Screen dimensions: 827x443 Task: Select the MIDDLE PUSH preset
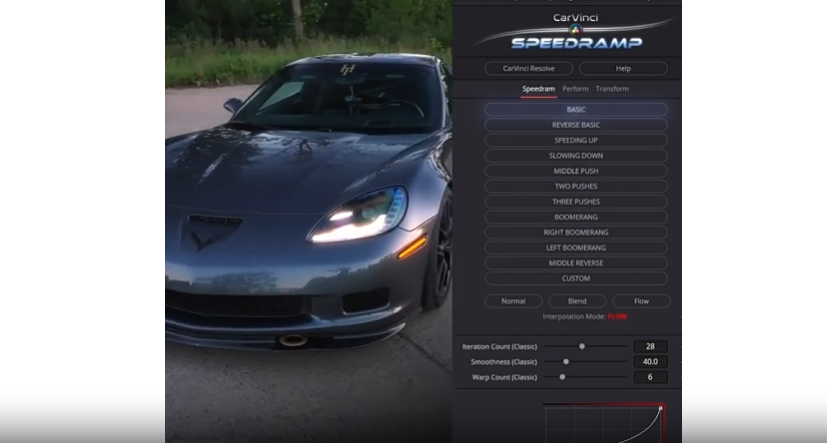[576, 171]
